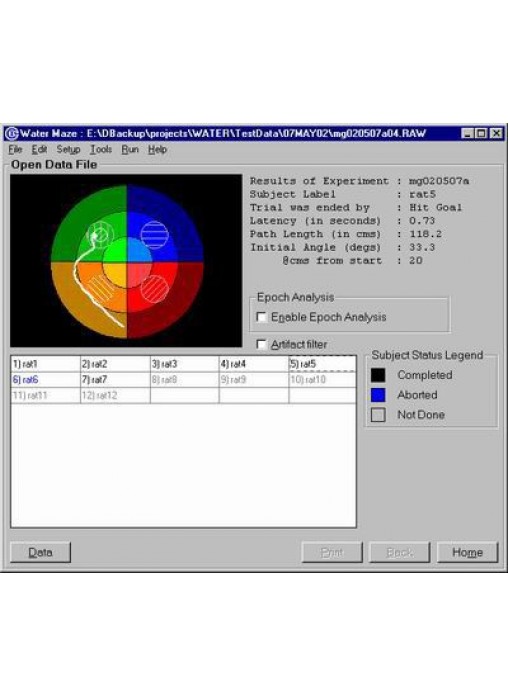Open the Tools menu

101,150
